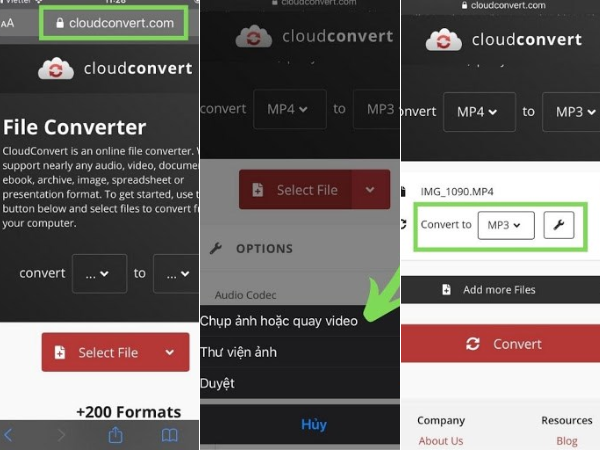Open the empty 'convert' source format dropdown
600x450 pixels.
pyautogui.click(x=99, y=273)
